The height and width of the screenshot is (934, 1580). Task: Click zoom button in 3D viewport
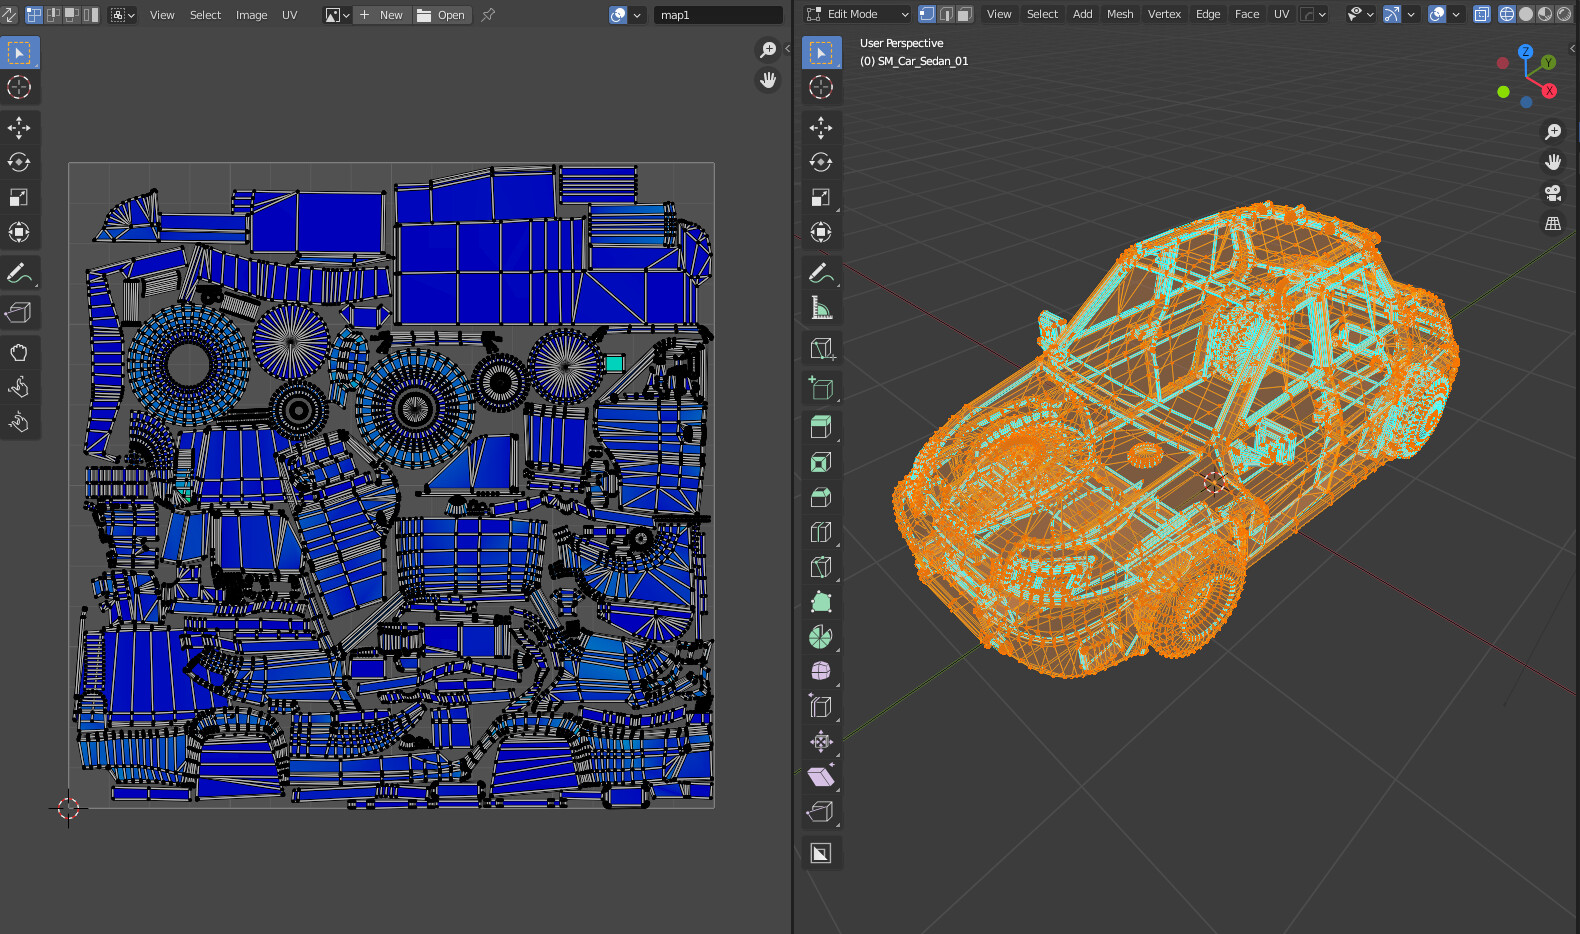coord(1553,132)
